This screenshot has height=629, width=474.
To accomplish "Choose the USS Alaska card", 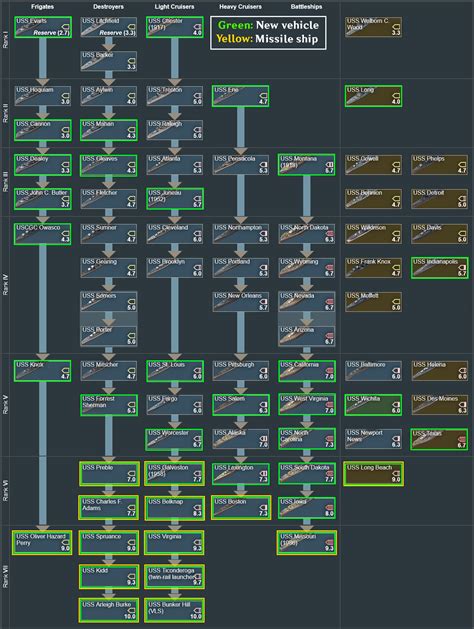I will [241, 439].
